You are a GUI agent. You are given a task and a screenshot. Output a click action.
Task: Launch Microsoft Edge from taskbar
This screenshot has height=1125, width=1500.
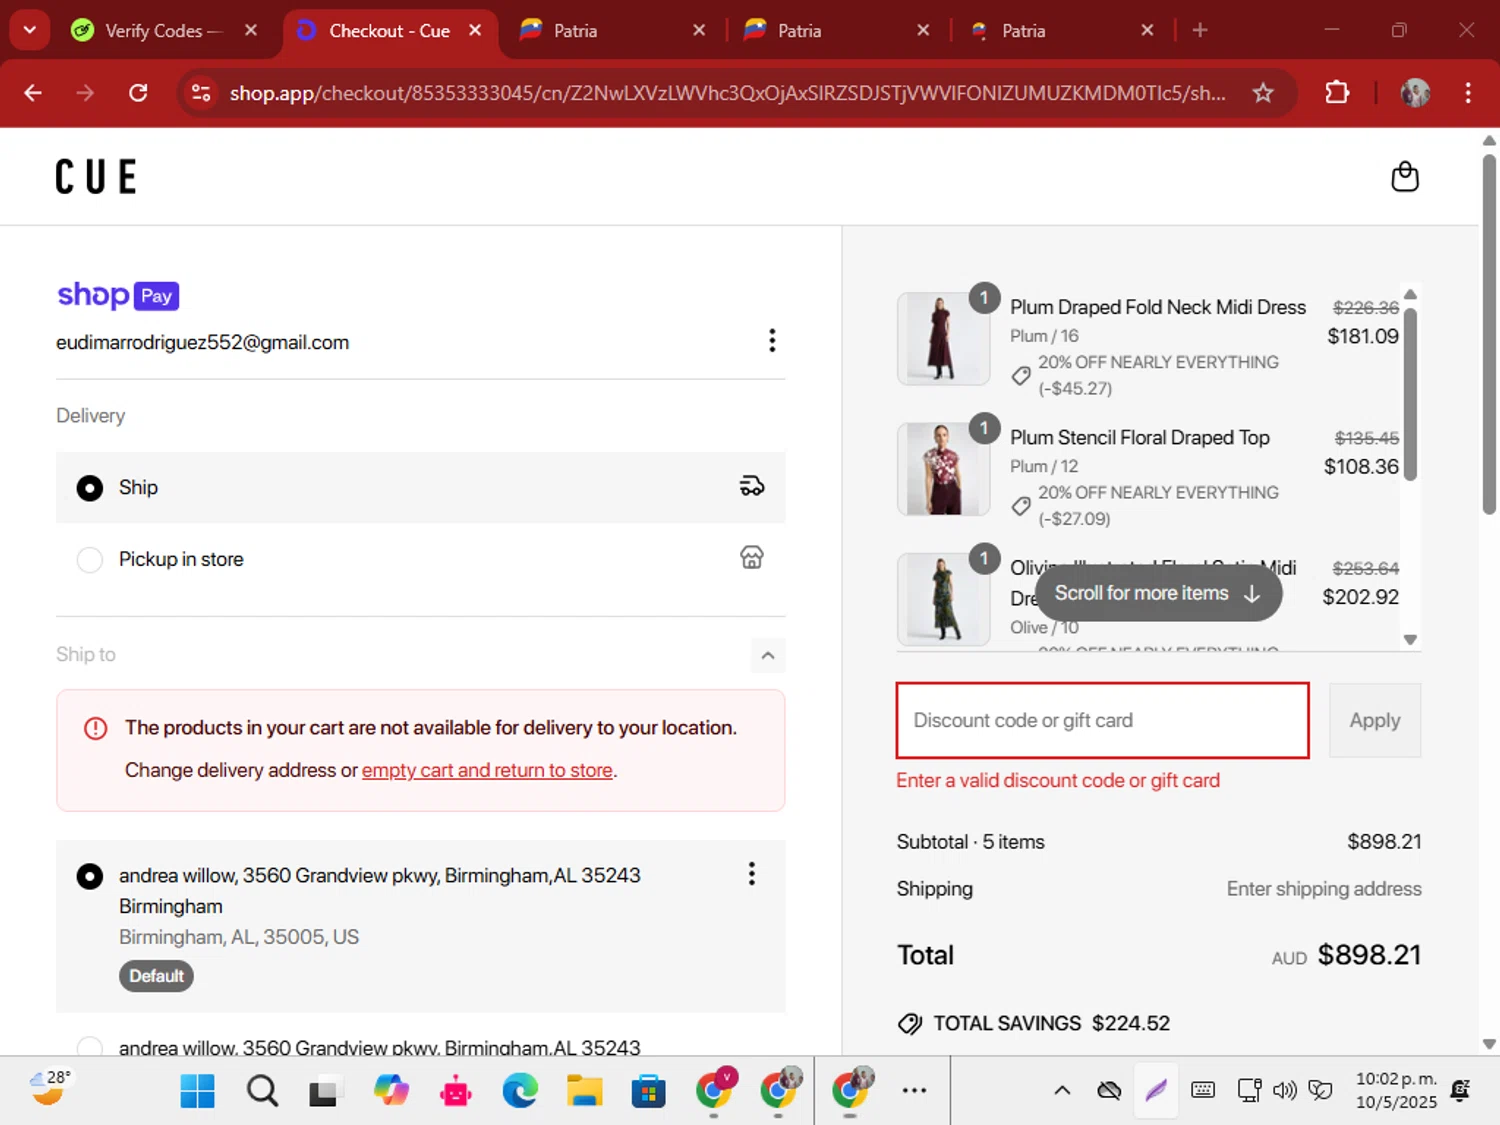[x=520, y=1091]
